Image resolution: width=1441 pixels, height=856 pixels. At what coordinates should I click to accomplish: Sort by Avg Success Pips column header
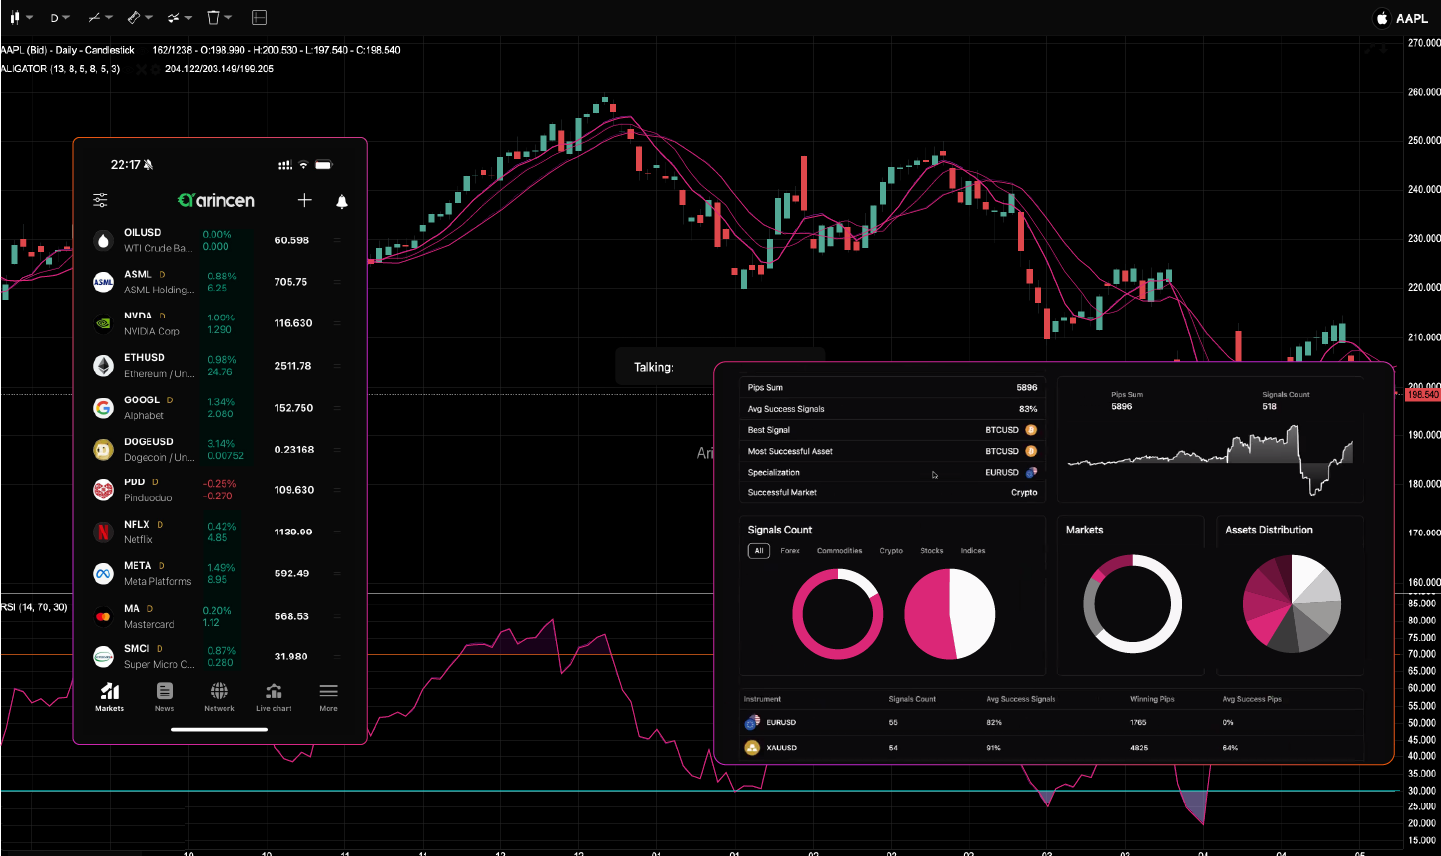[1252, 699]
